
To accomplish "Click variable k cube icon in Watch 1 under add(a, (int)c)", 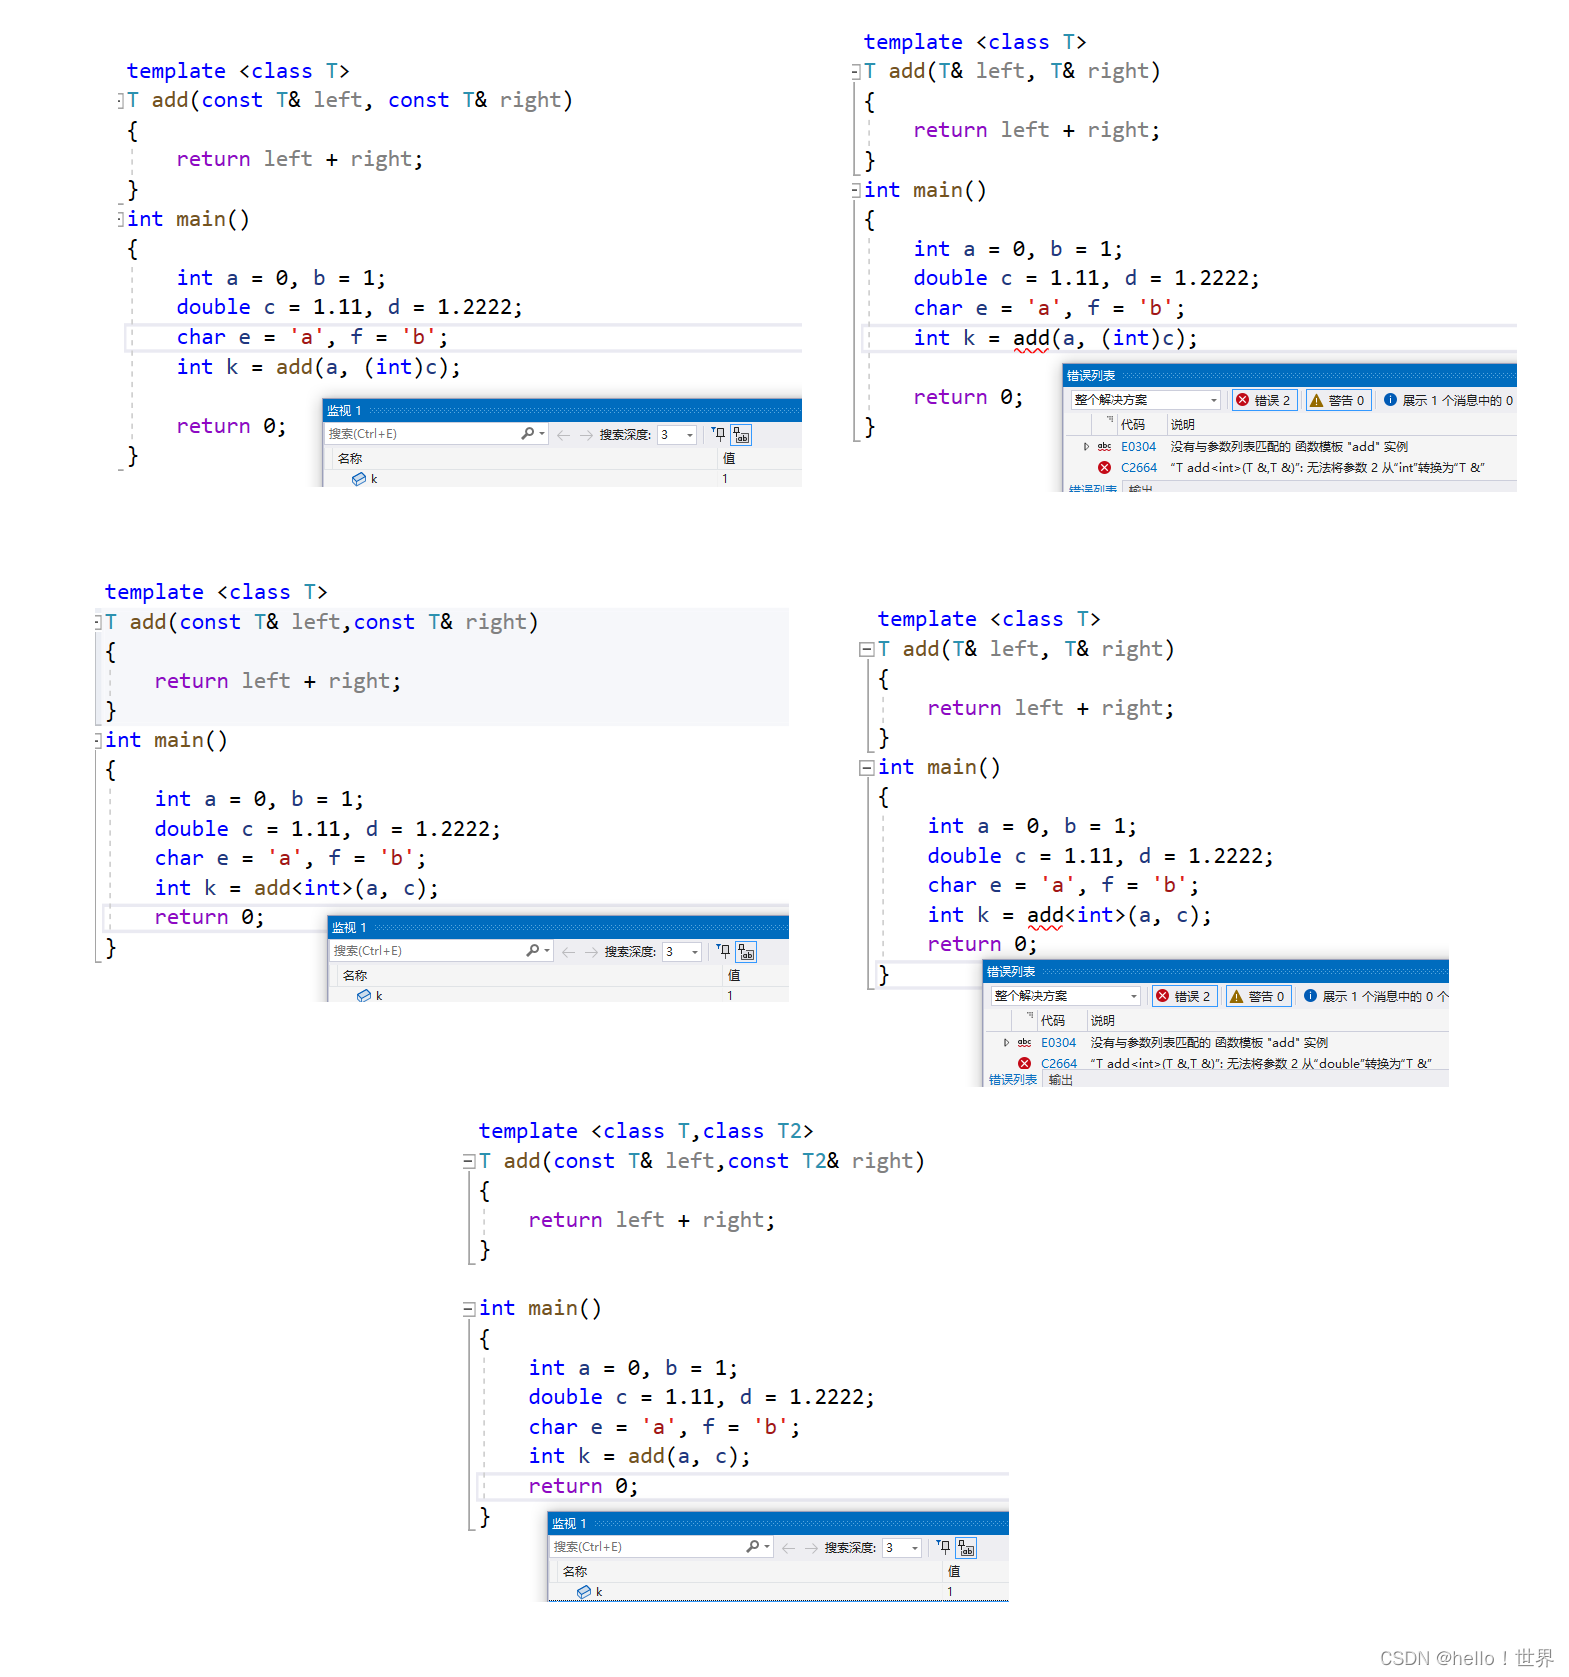I will (x=358, y=479).
